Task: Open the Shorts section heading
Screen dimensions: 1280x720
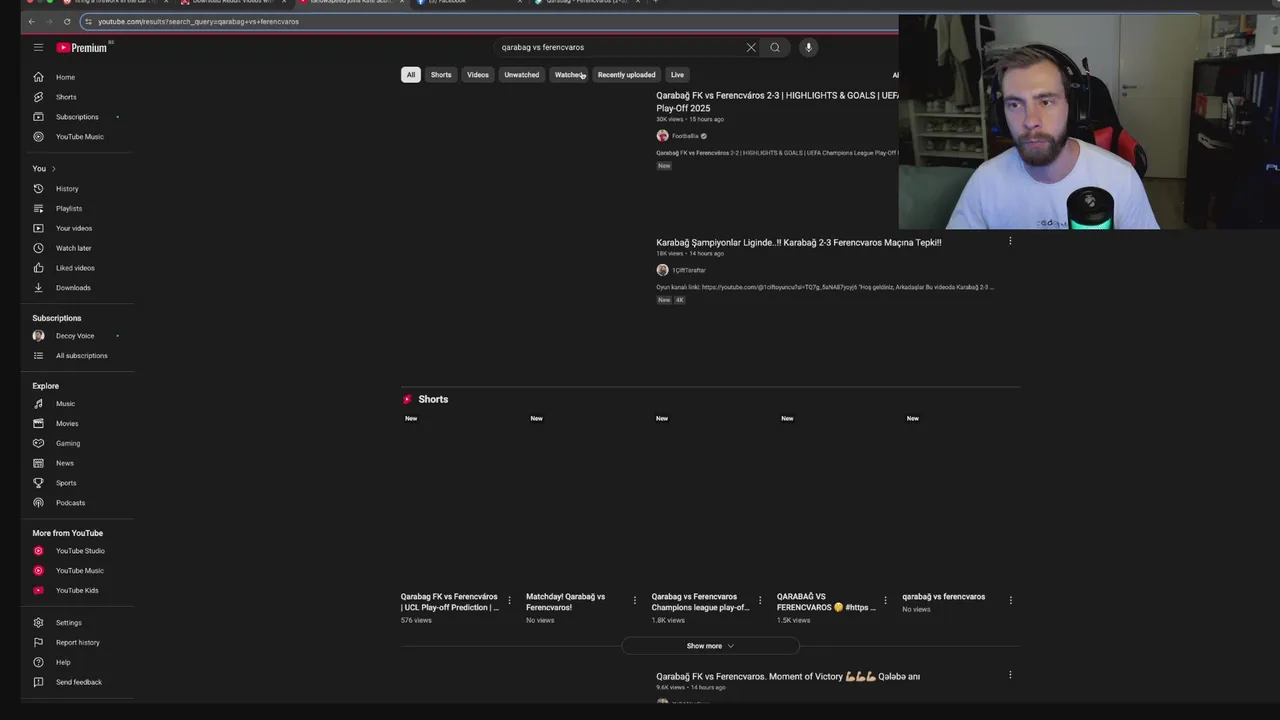Action: tap(433, 399)
